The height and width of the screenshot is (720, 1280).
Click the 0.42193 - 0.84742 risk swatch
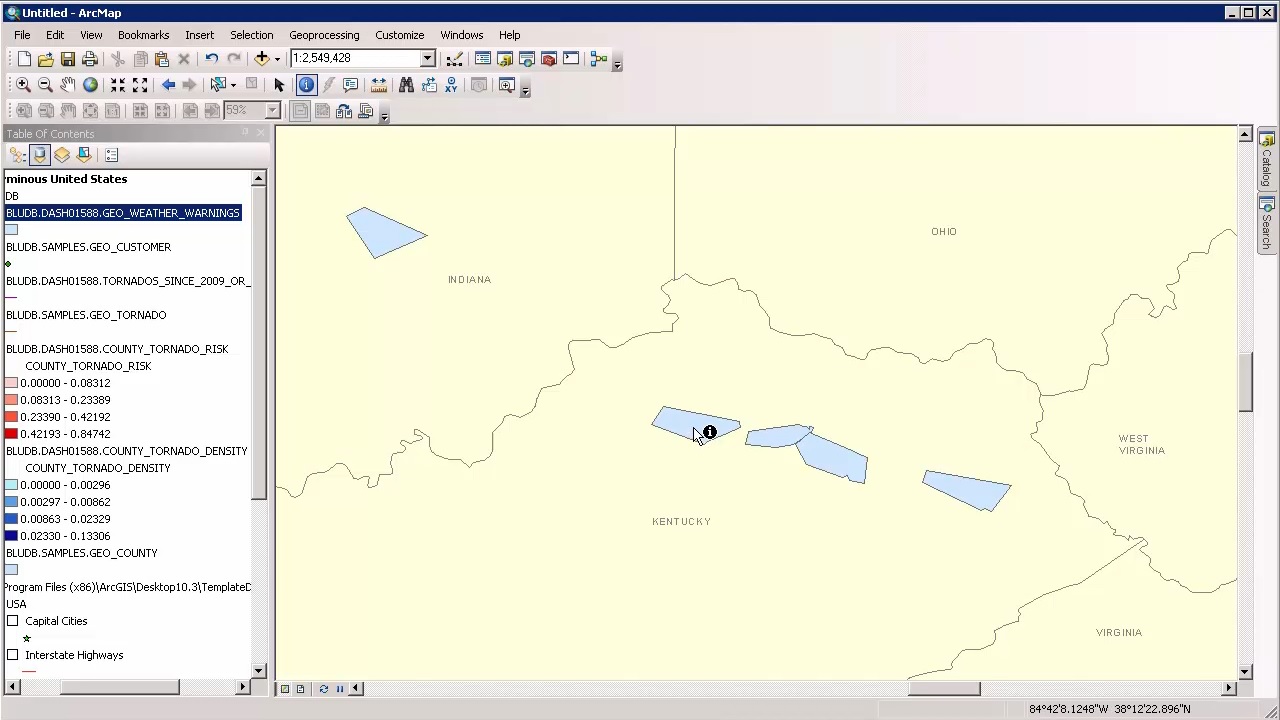tap(11, 434)
